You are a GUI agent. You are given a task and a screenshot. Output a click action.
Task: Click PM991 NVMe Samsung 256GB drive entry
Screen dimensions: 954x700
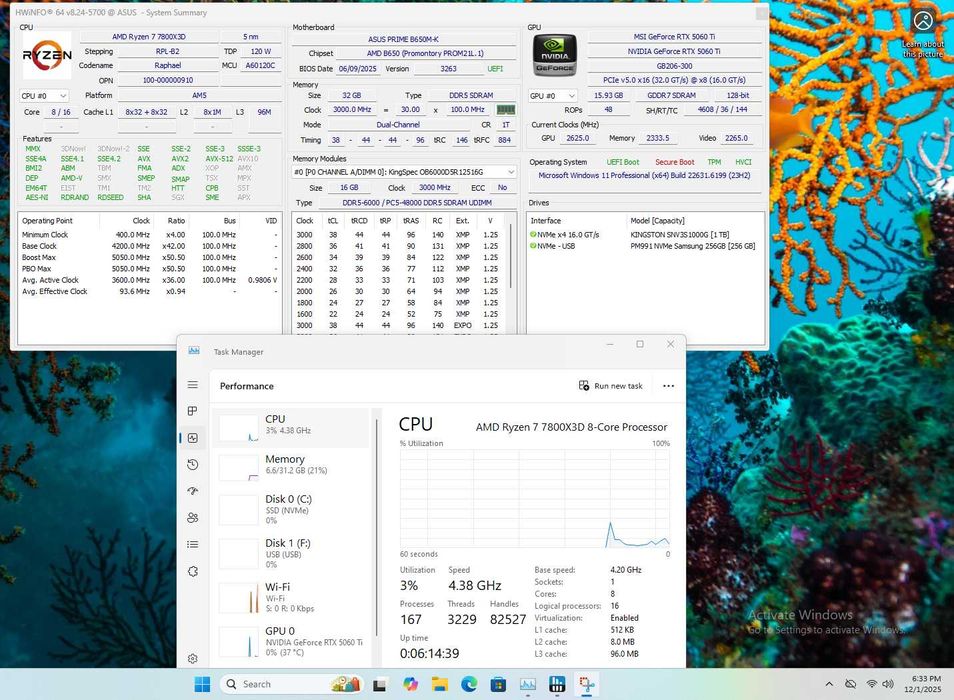click(692, 246)
